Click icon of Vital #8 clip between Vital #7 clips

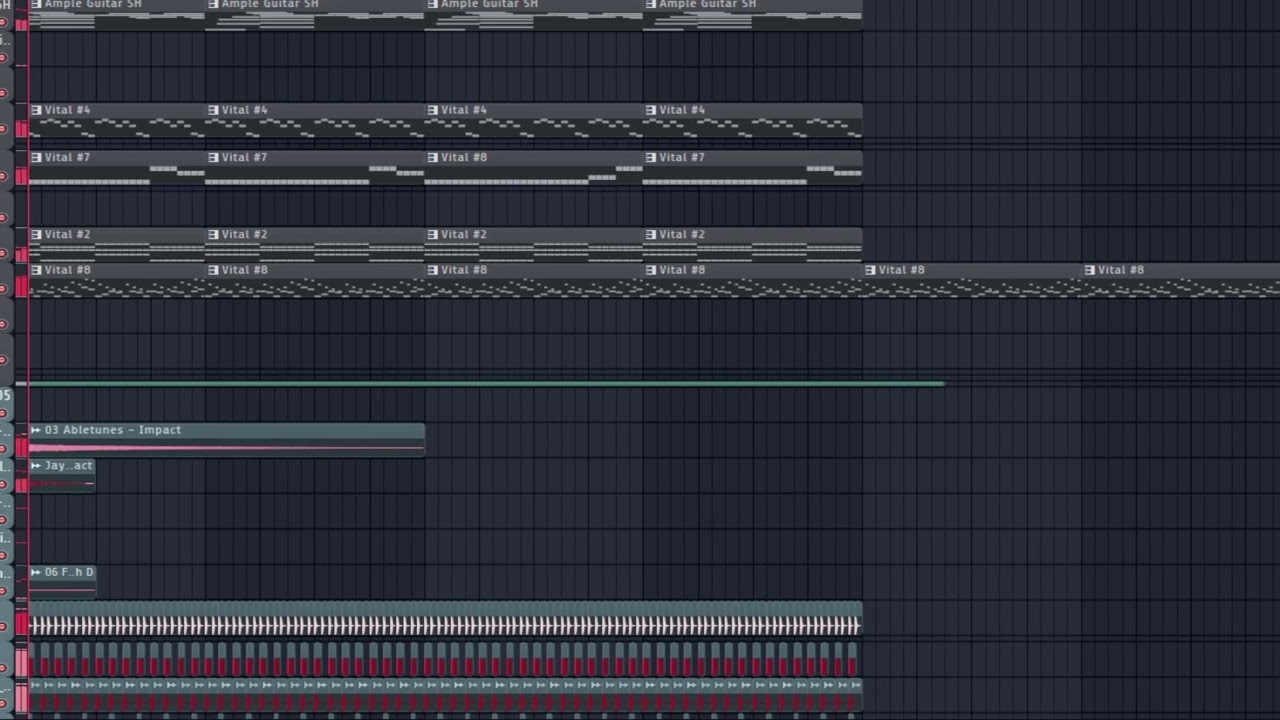pos(432,158)
